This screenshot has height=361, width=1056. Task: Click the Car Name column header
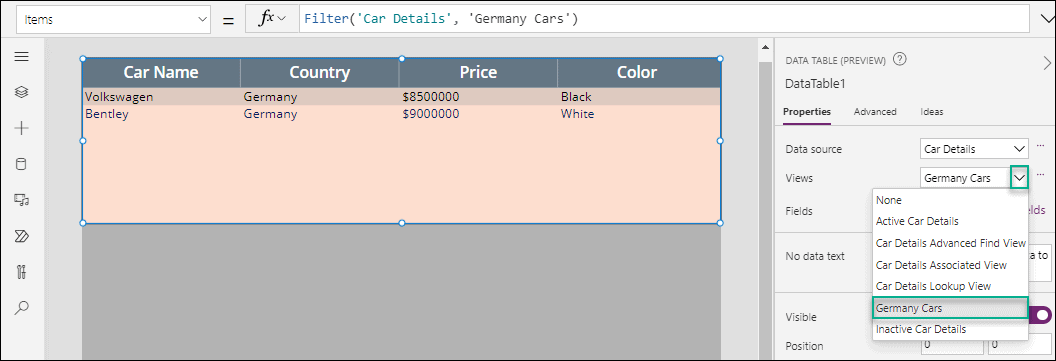click(x=161, y=72)
